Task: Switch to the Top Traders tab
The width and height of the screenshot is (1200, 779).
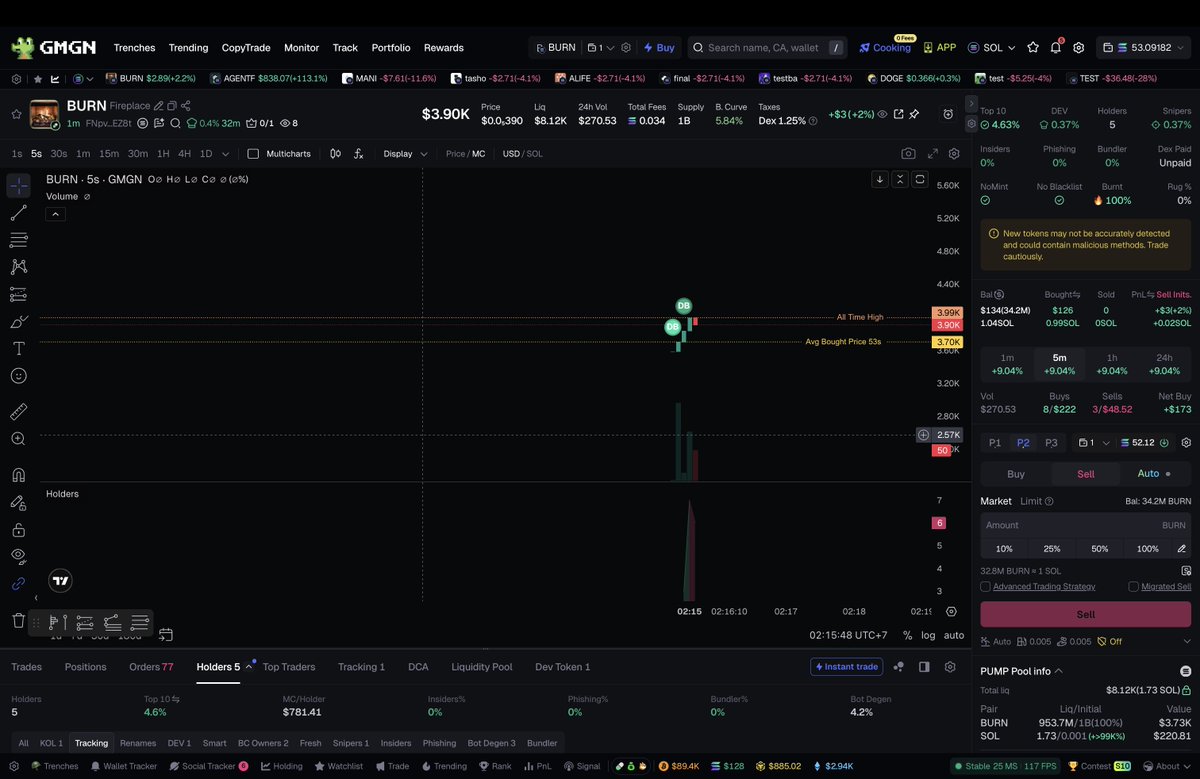Action: point(289,667)
